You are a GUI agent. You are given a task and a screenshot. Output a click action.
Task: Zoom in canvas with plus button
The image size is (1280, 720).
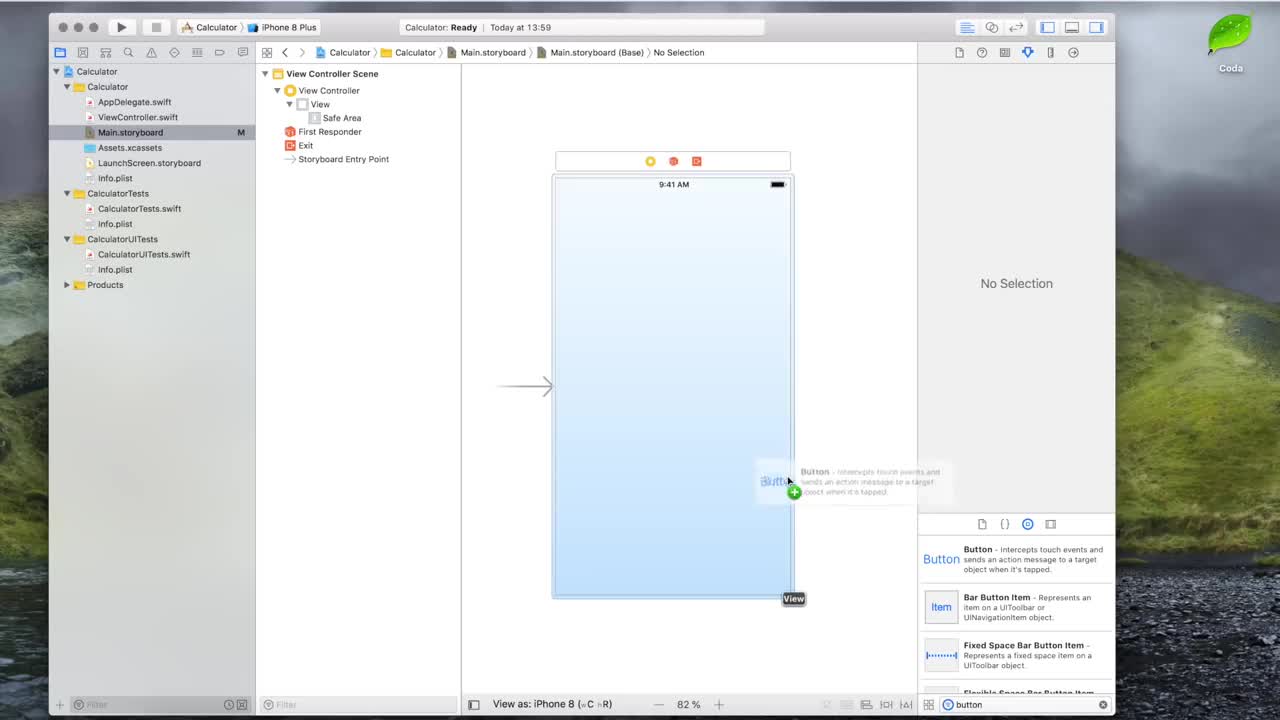[719, 705]
